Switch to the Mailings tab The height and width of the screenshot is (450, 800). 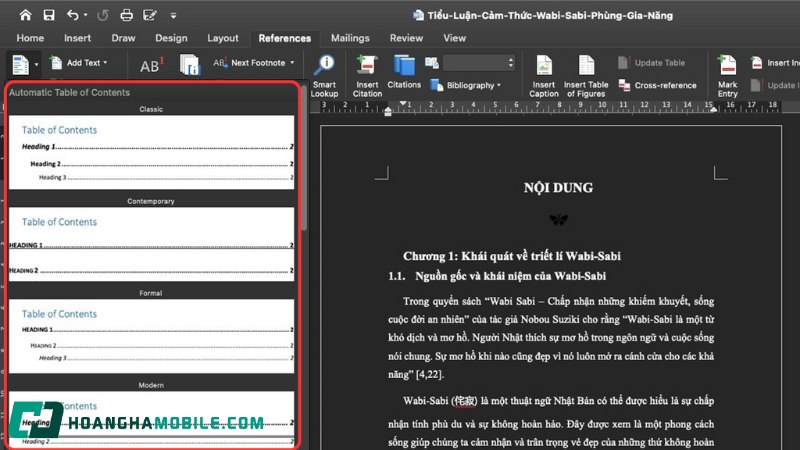pos(350,38)
